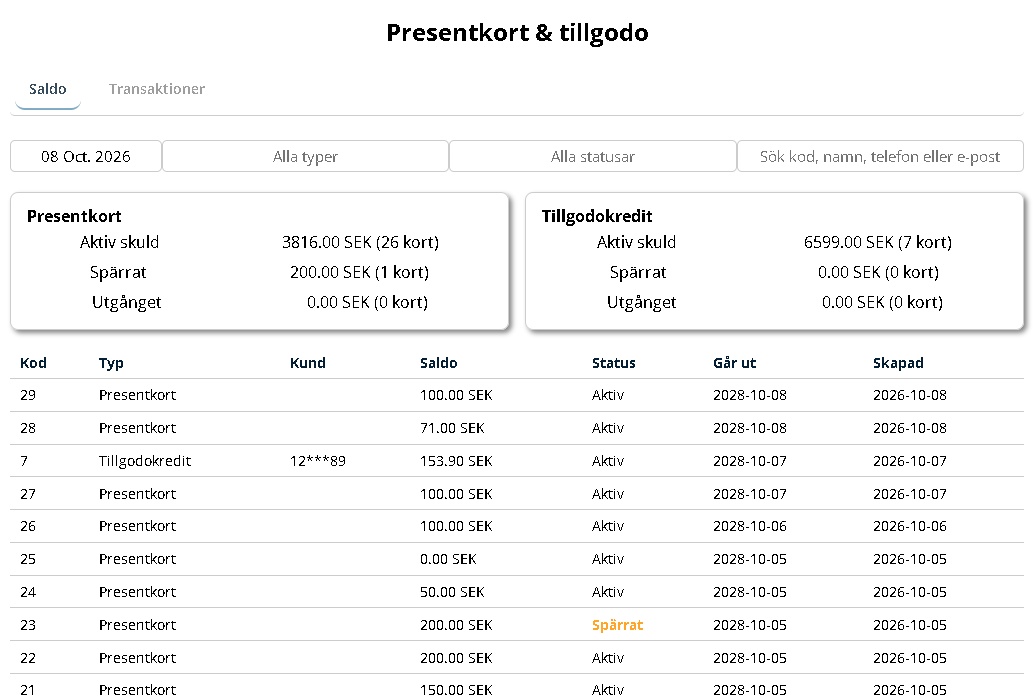The image size is (1034, 700).
Task: Select the Spärrat status on row 23
Action: (617, 625)
